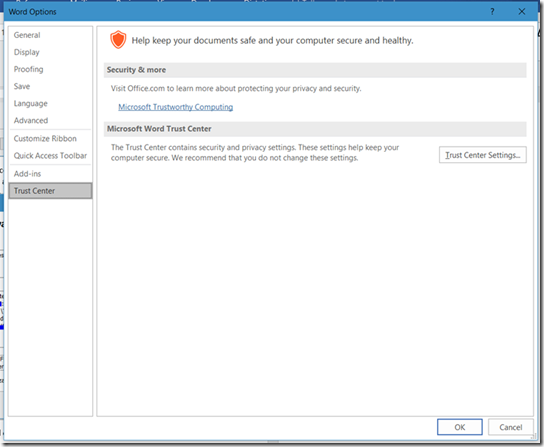544x447 pixels.
Task: Dismiss dialog with Cancel button
Action: pos(511,427)
